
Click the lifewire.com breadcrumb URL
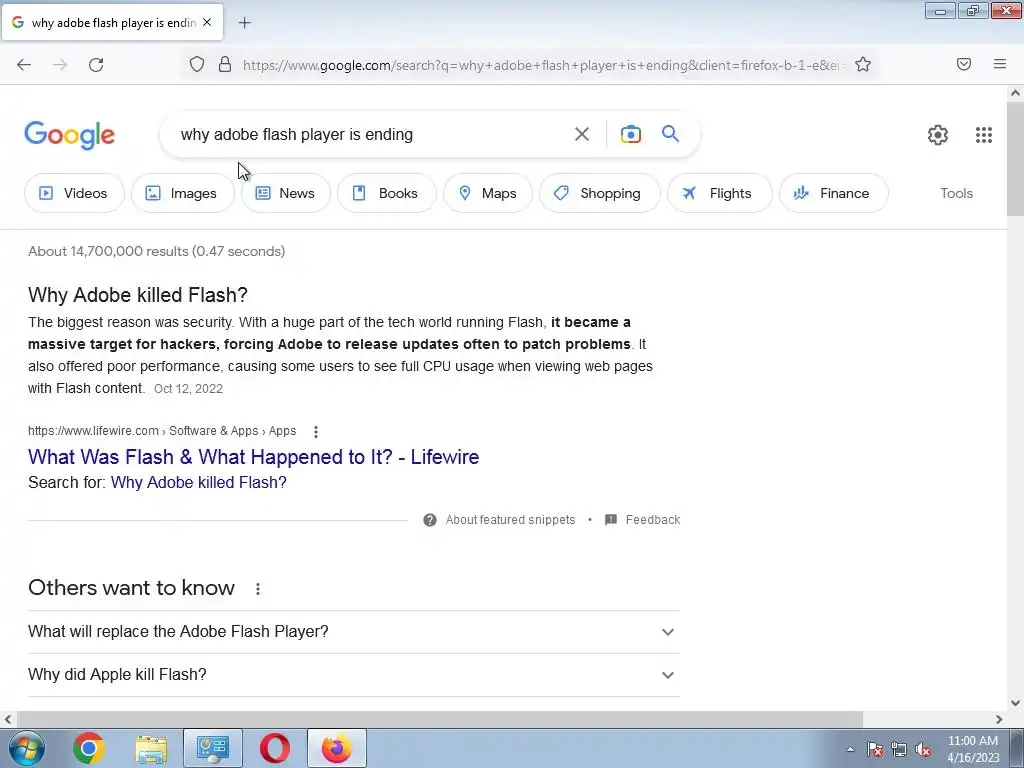[162, 431]
